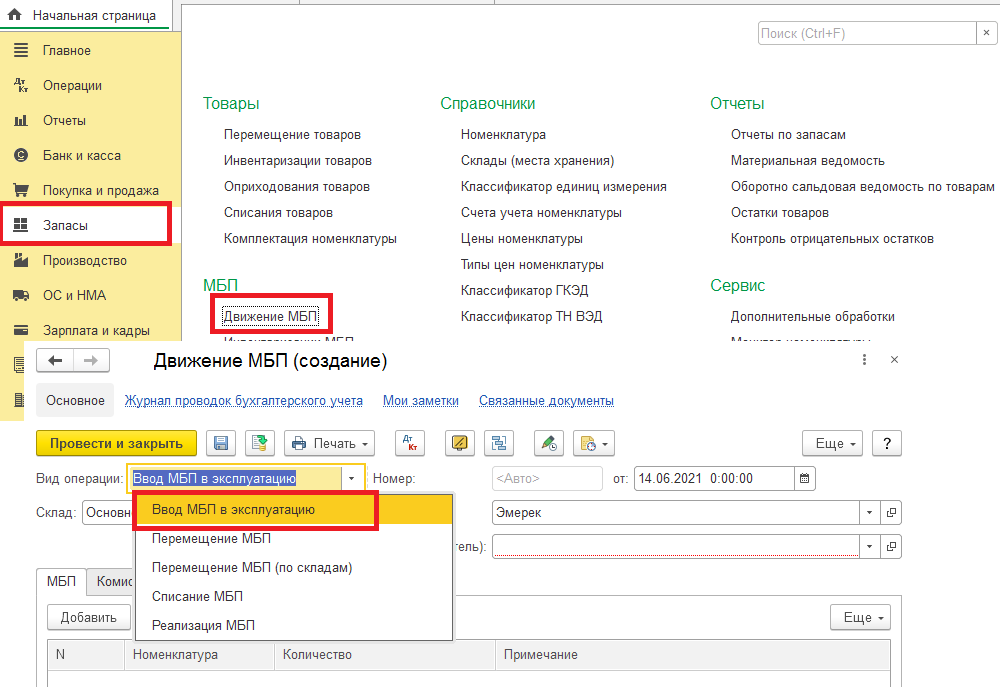Click the home icon for Начальная страница

pyautogui.click(x=15, y=16)
